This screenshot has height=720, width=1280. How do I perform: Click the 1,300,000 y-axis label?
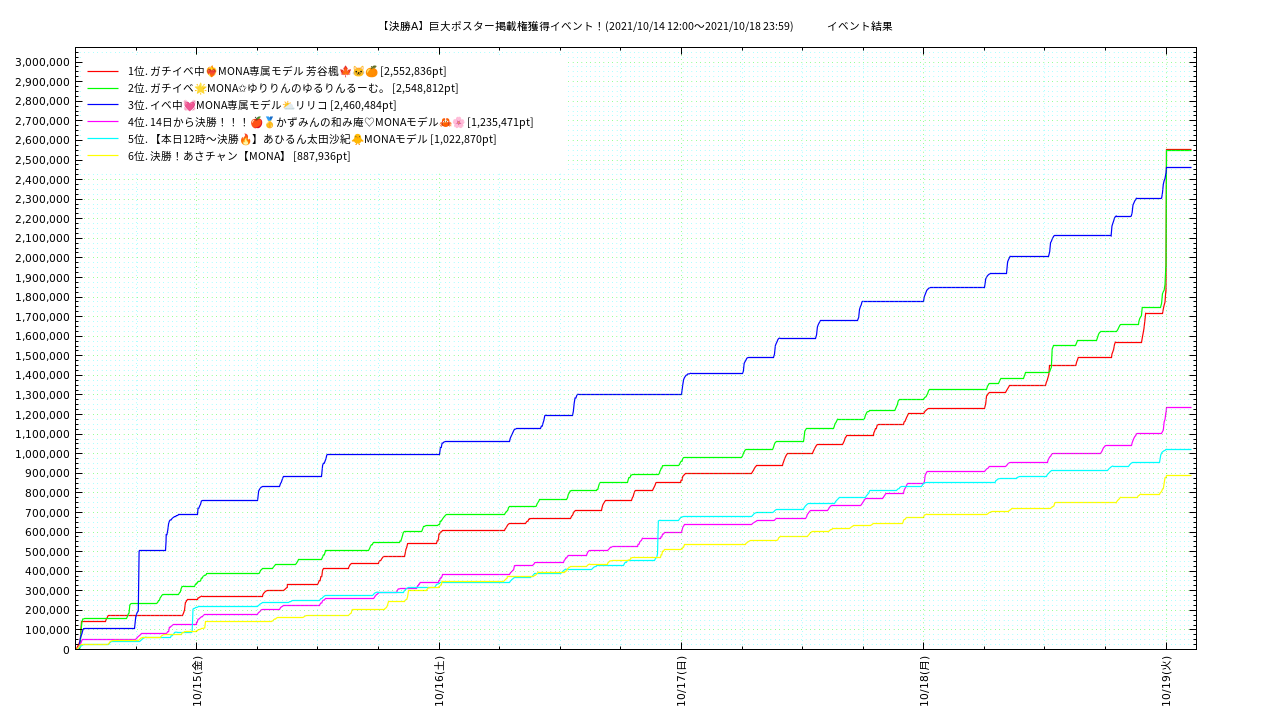43,395
